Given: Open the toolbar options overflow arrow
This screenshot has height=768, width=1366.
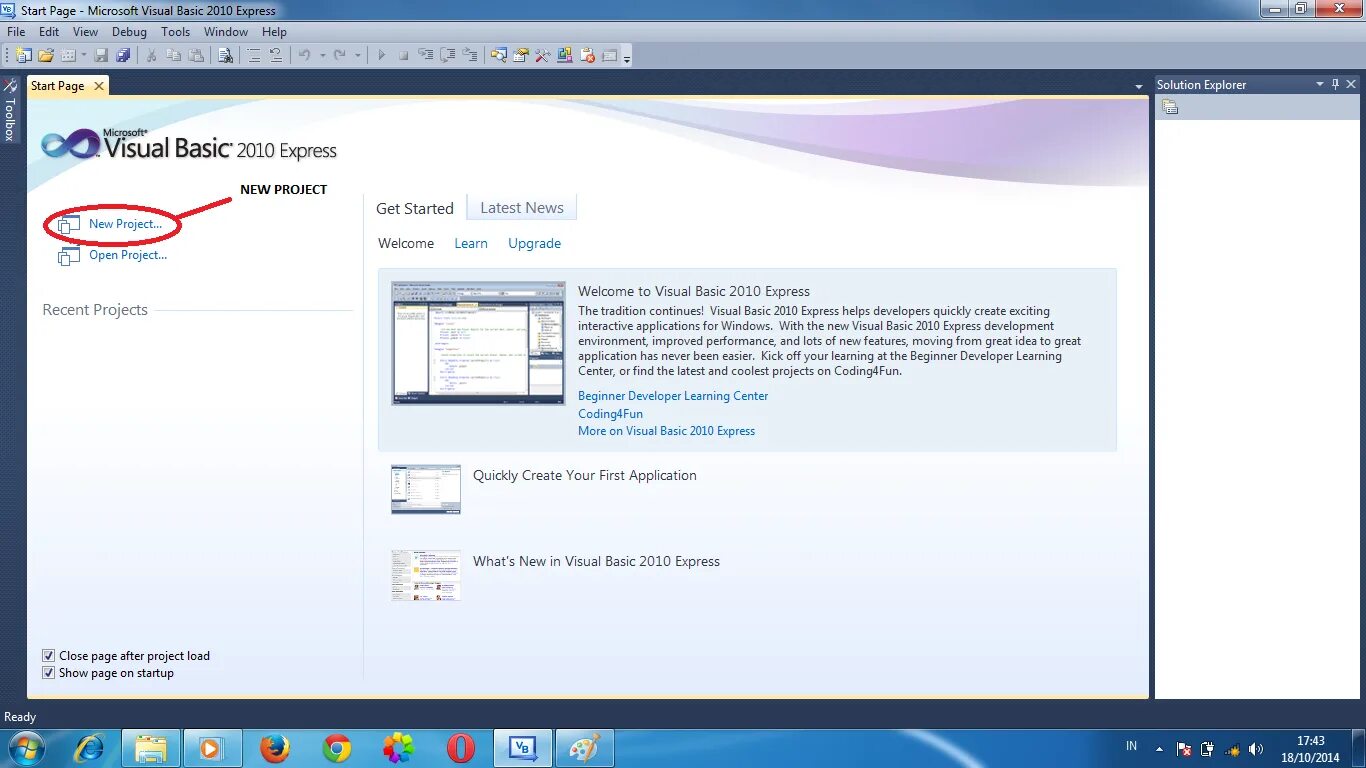Looking at the screenshot, I should 627,57.
